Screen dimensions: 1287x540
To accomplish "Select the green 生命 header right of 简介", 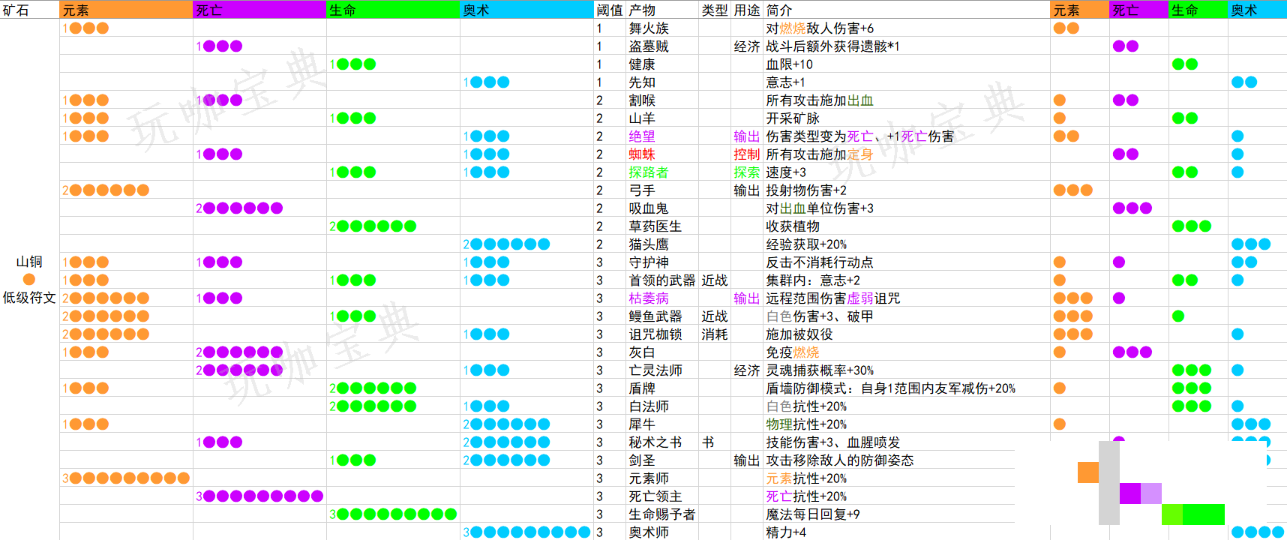I will click(x=1198, y=10).
